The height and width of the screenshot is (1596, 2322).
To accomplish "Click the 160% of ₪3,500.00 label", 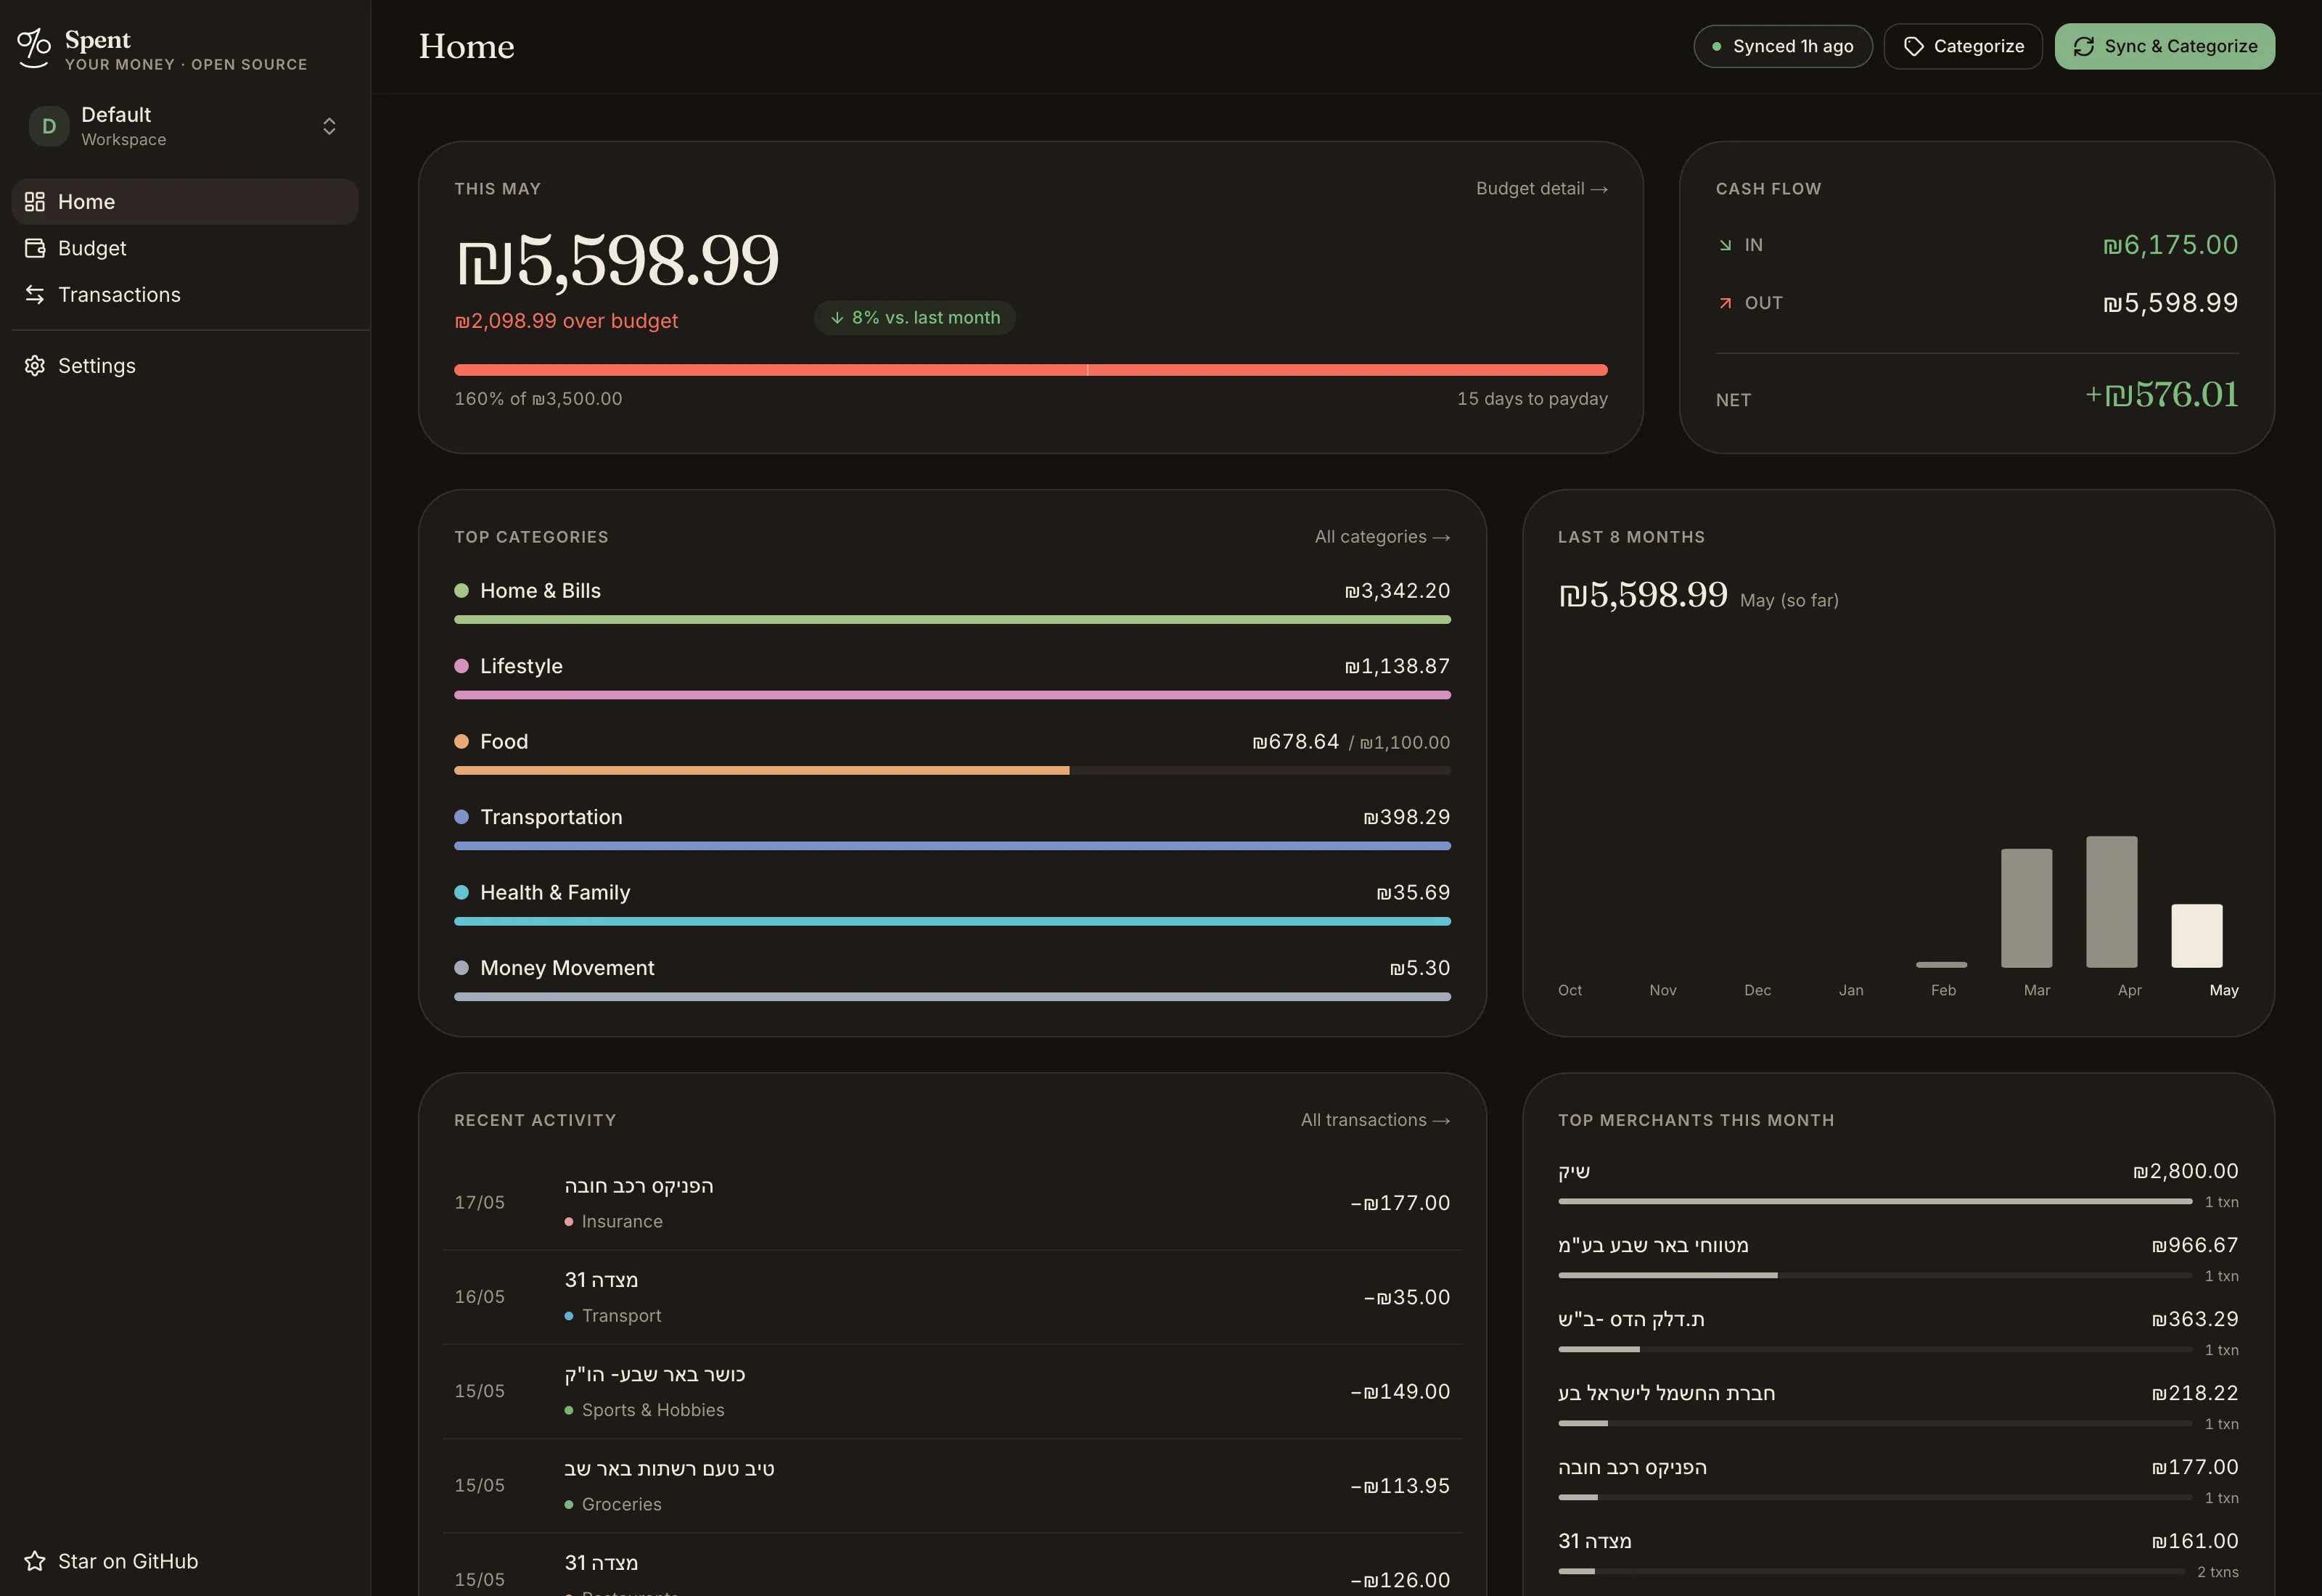I will [538, 399].
